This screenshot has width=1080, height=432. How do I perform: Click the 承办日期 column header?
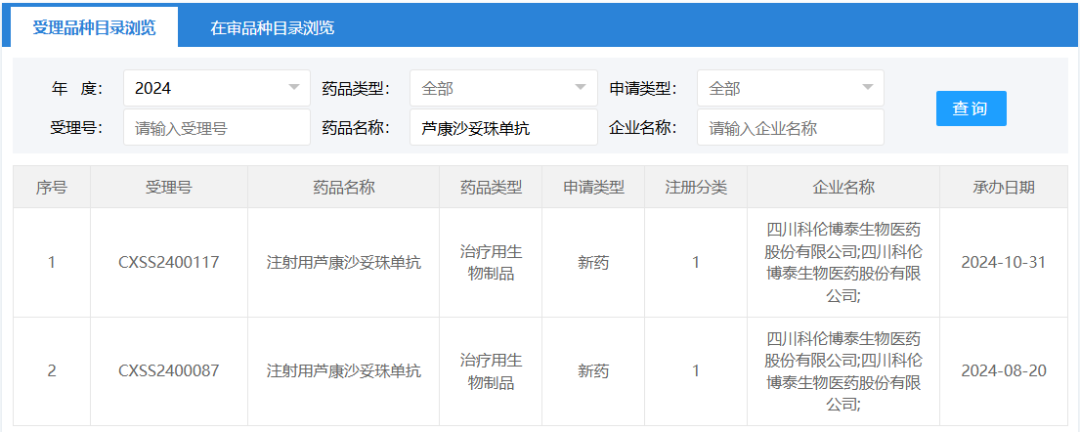pyautogui.click(x=1004, y=187)
